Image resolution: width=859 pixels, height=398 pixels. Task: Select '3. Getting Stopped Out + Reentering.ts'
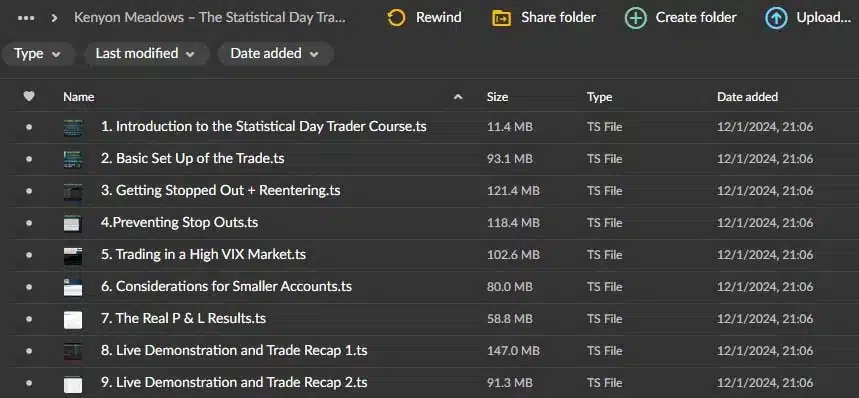point(220,191)
